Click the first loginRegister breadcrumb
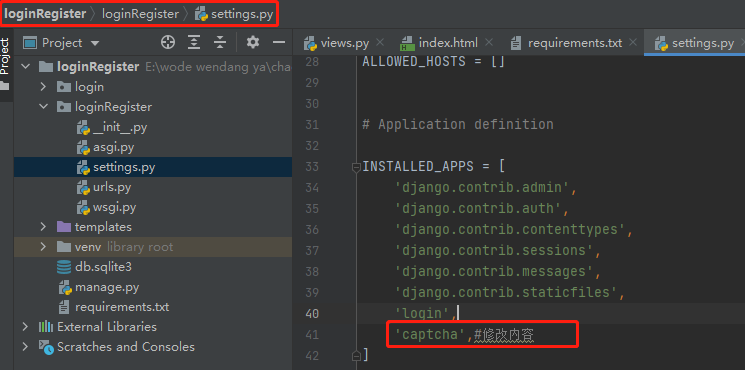The image size is (745, 370). [x=45, y=14]
